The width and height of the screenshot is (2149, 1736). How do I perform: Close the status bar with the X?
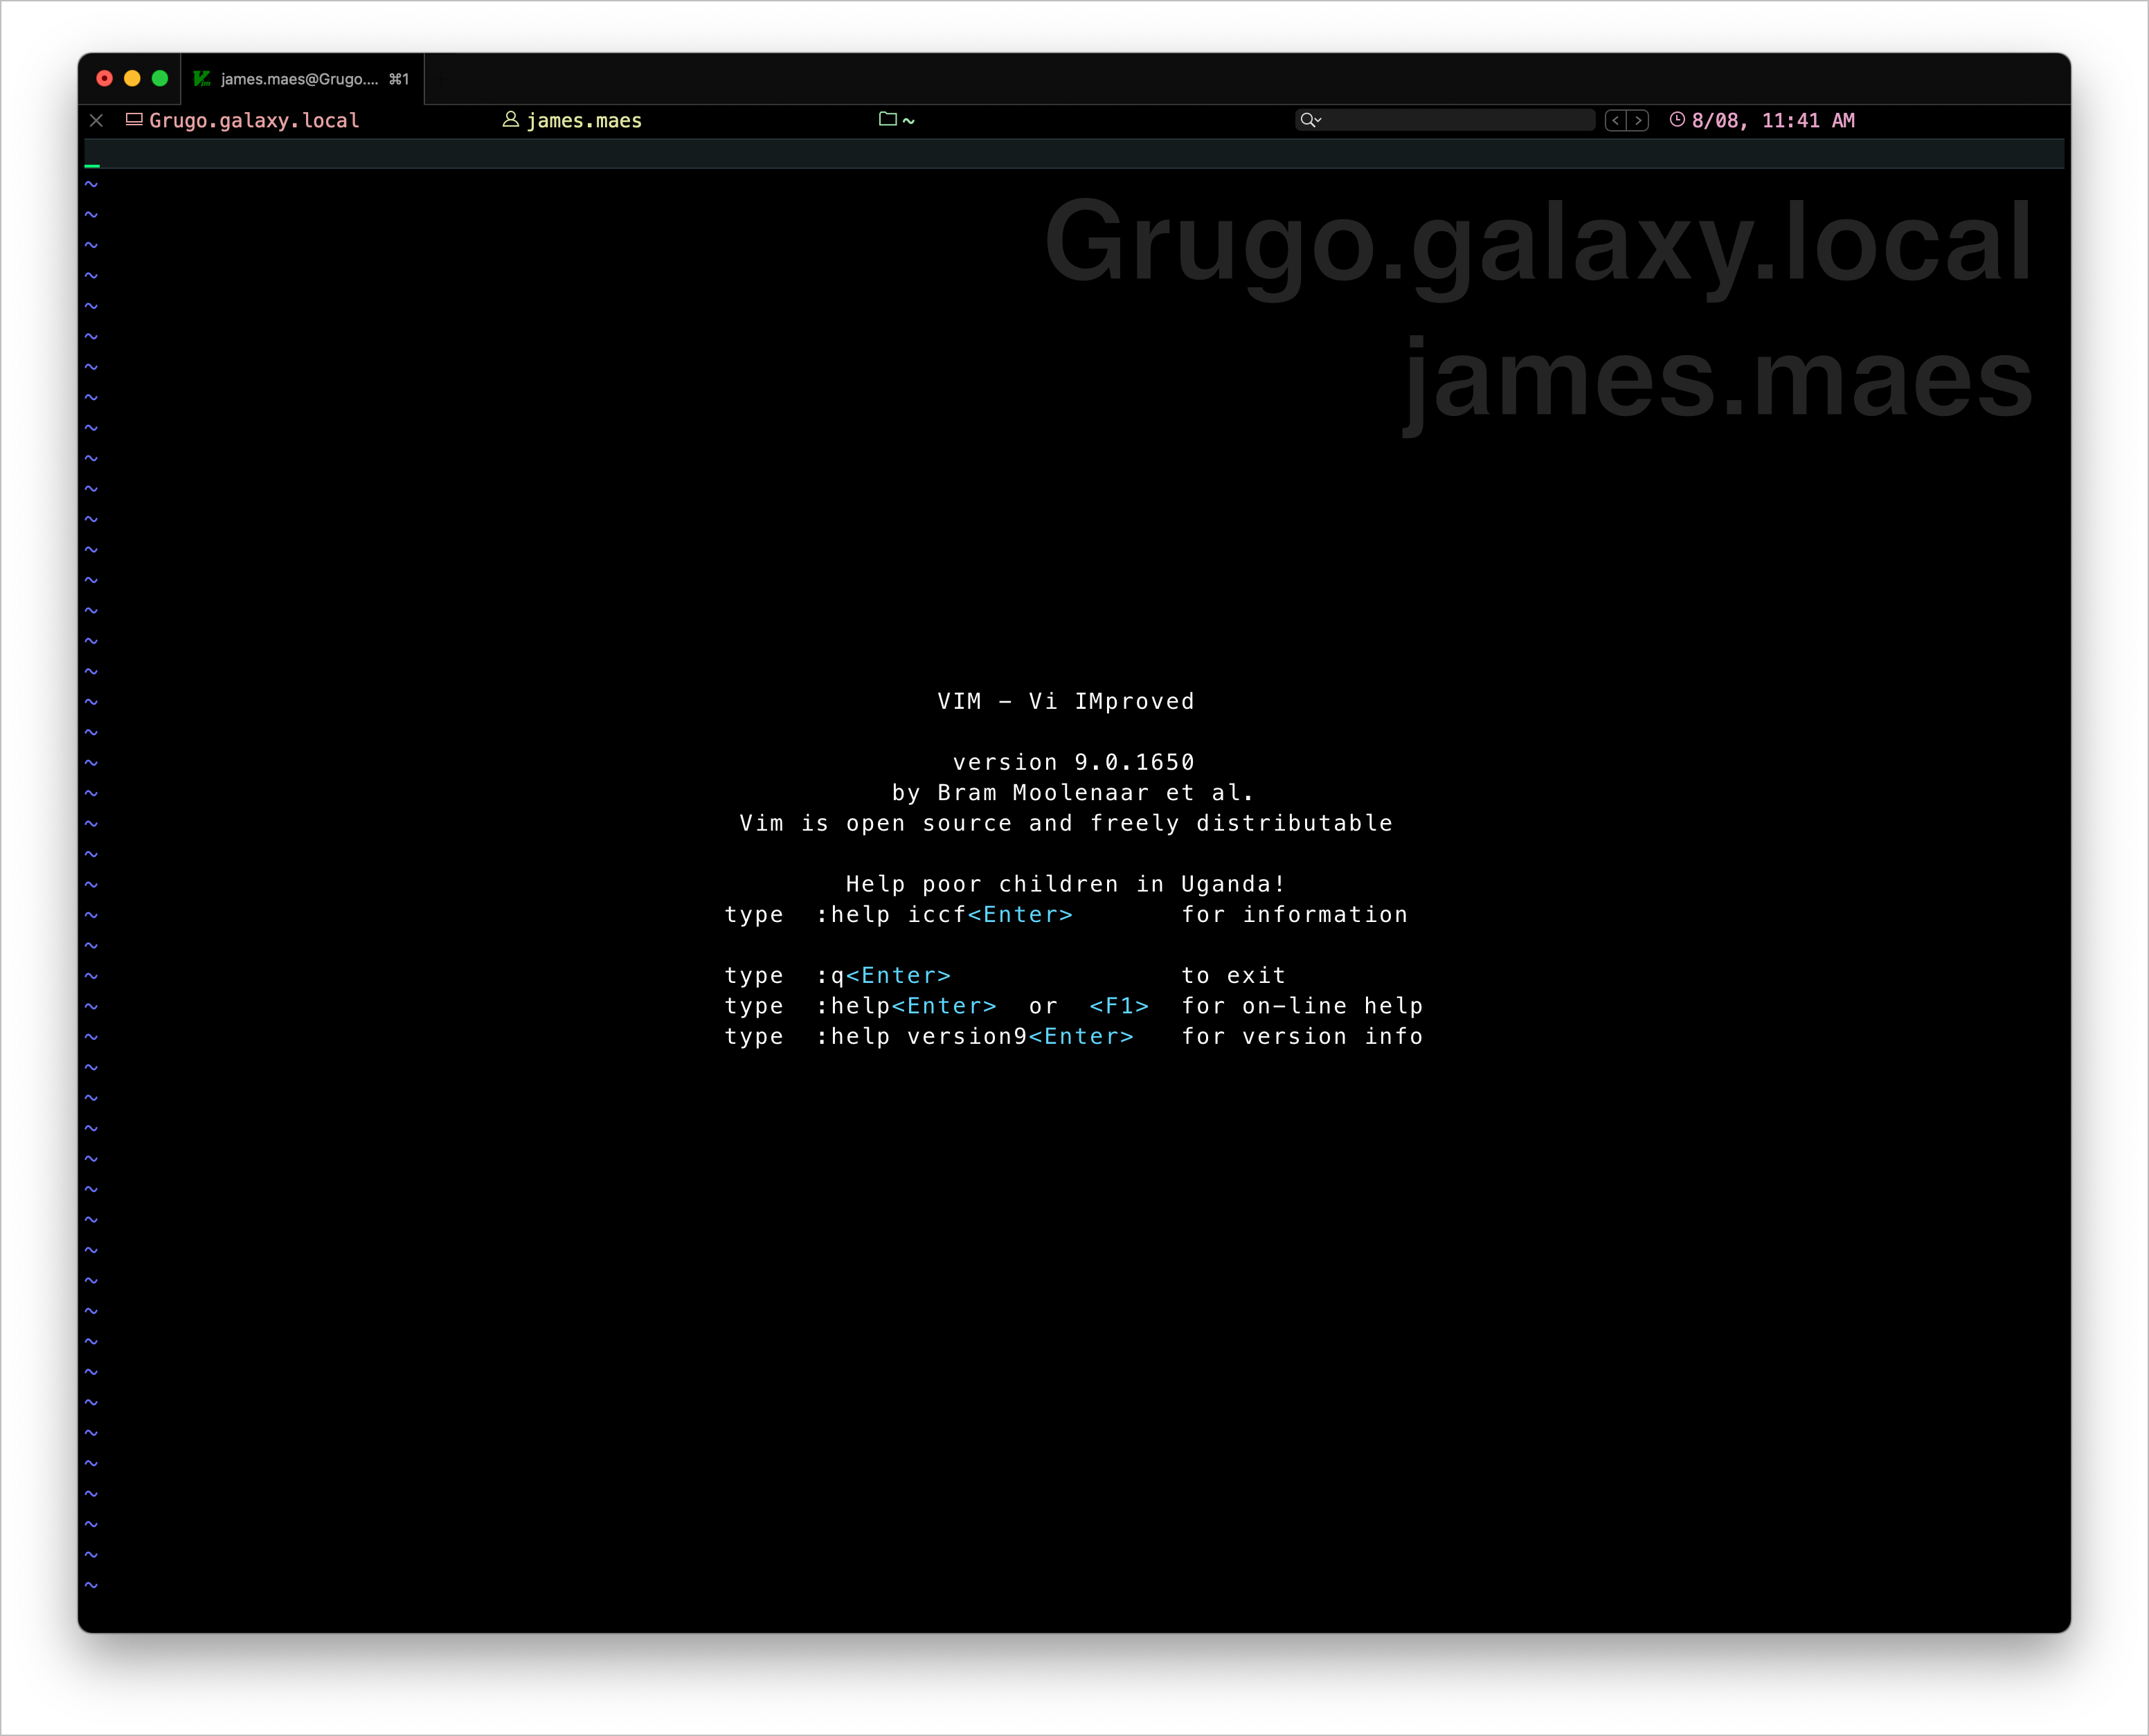(96, 120)
